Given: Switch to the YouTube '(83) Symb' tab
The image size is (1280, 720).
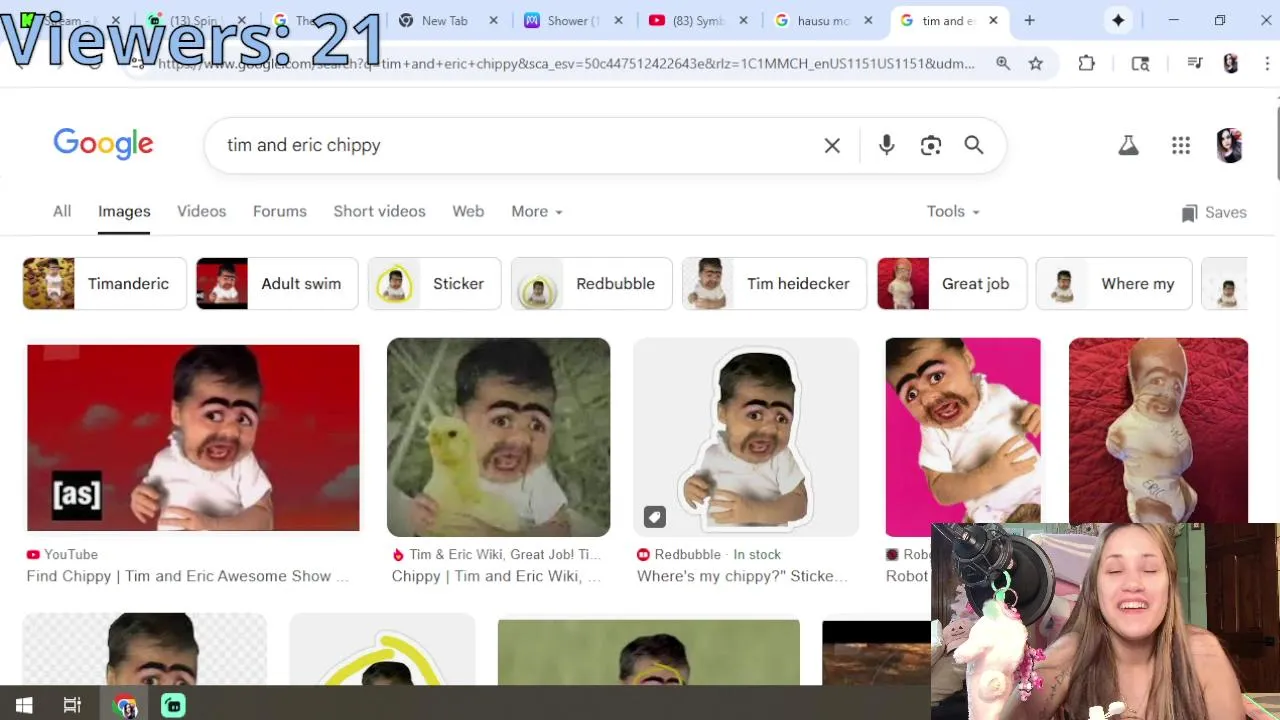Looking at the screenshot, I should (x=698, y=20).
